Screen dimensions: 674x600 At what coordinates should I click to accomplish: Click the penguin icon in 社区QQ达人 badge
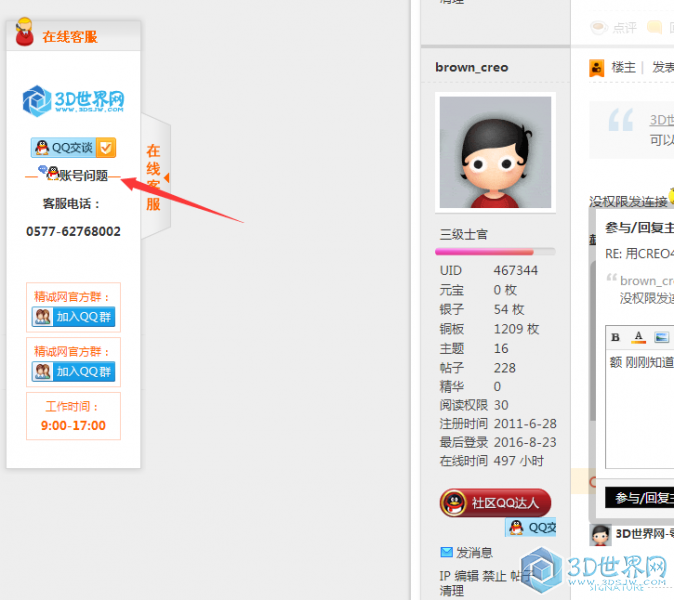(x=454, y=502)
